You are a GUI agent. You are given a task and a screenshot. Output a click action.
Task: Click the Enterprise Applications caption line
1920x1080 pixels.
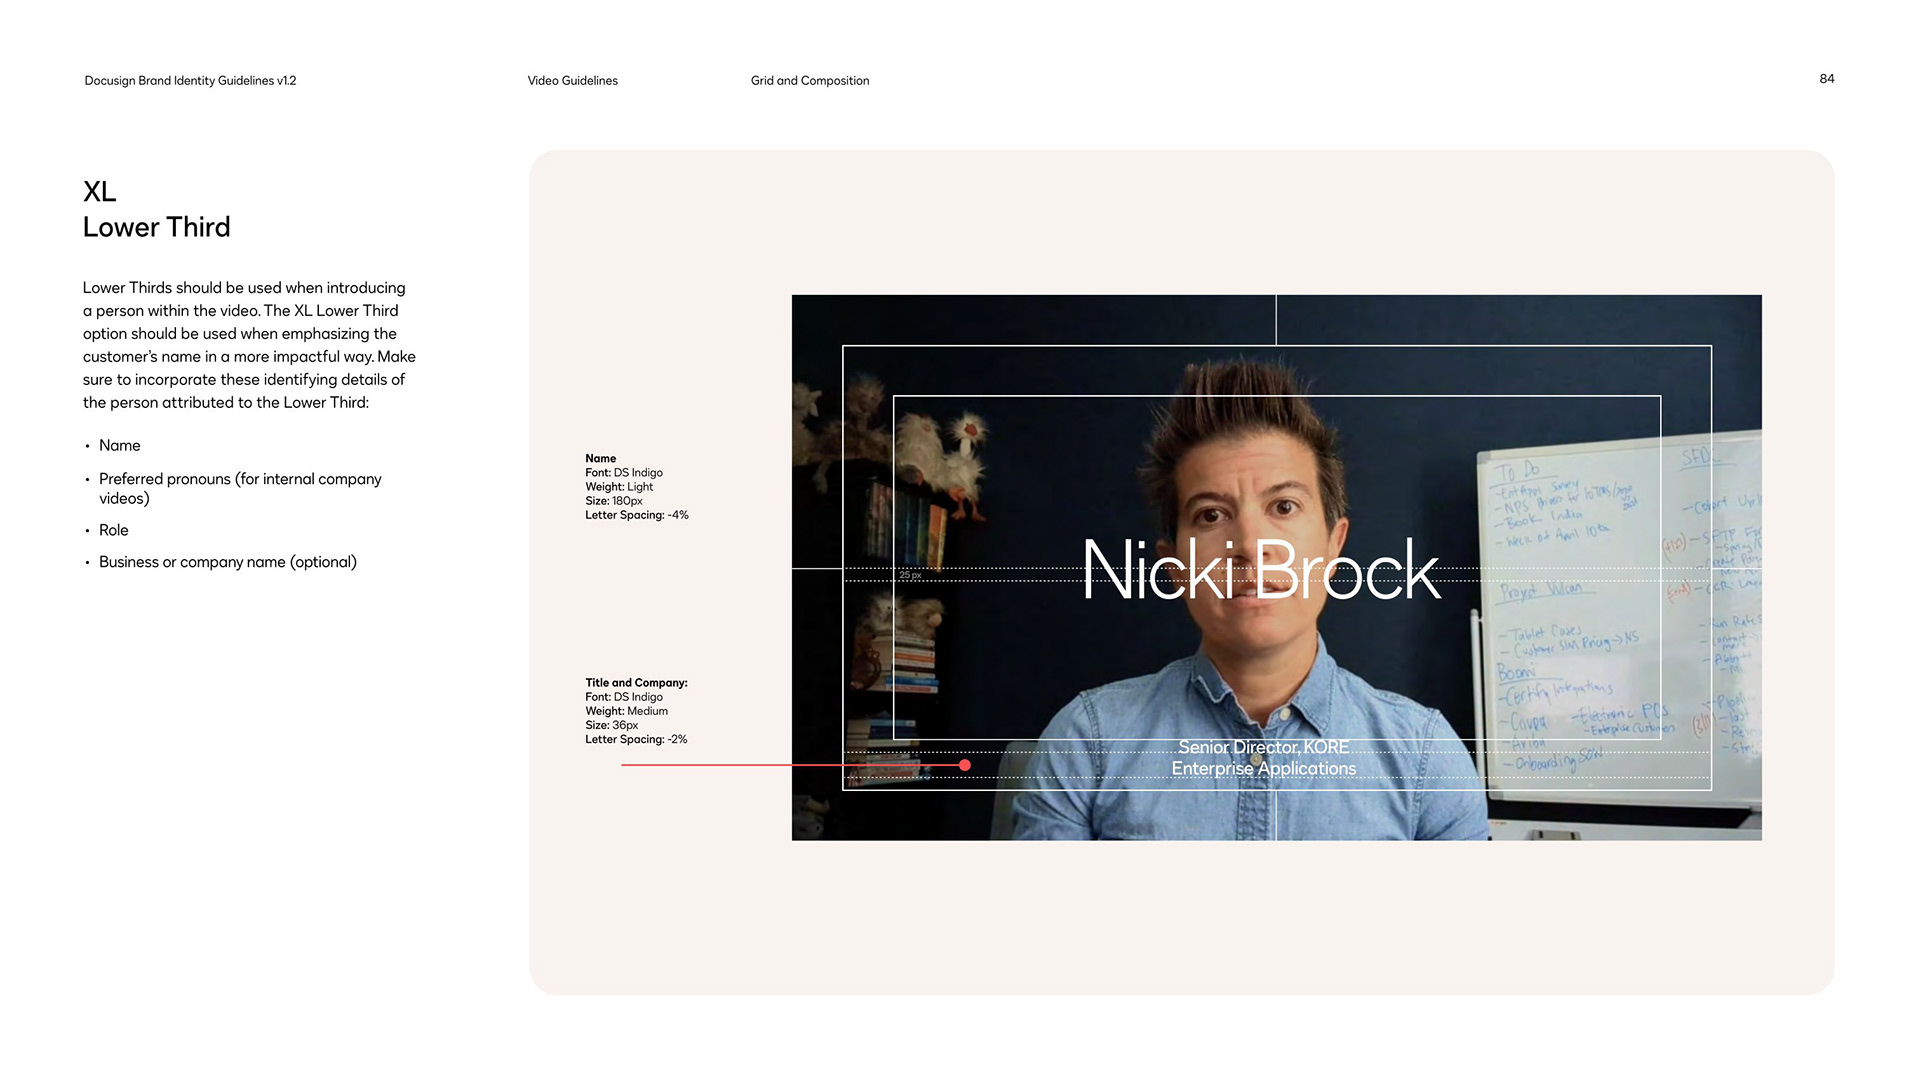[x=1263, y=769]
